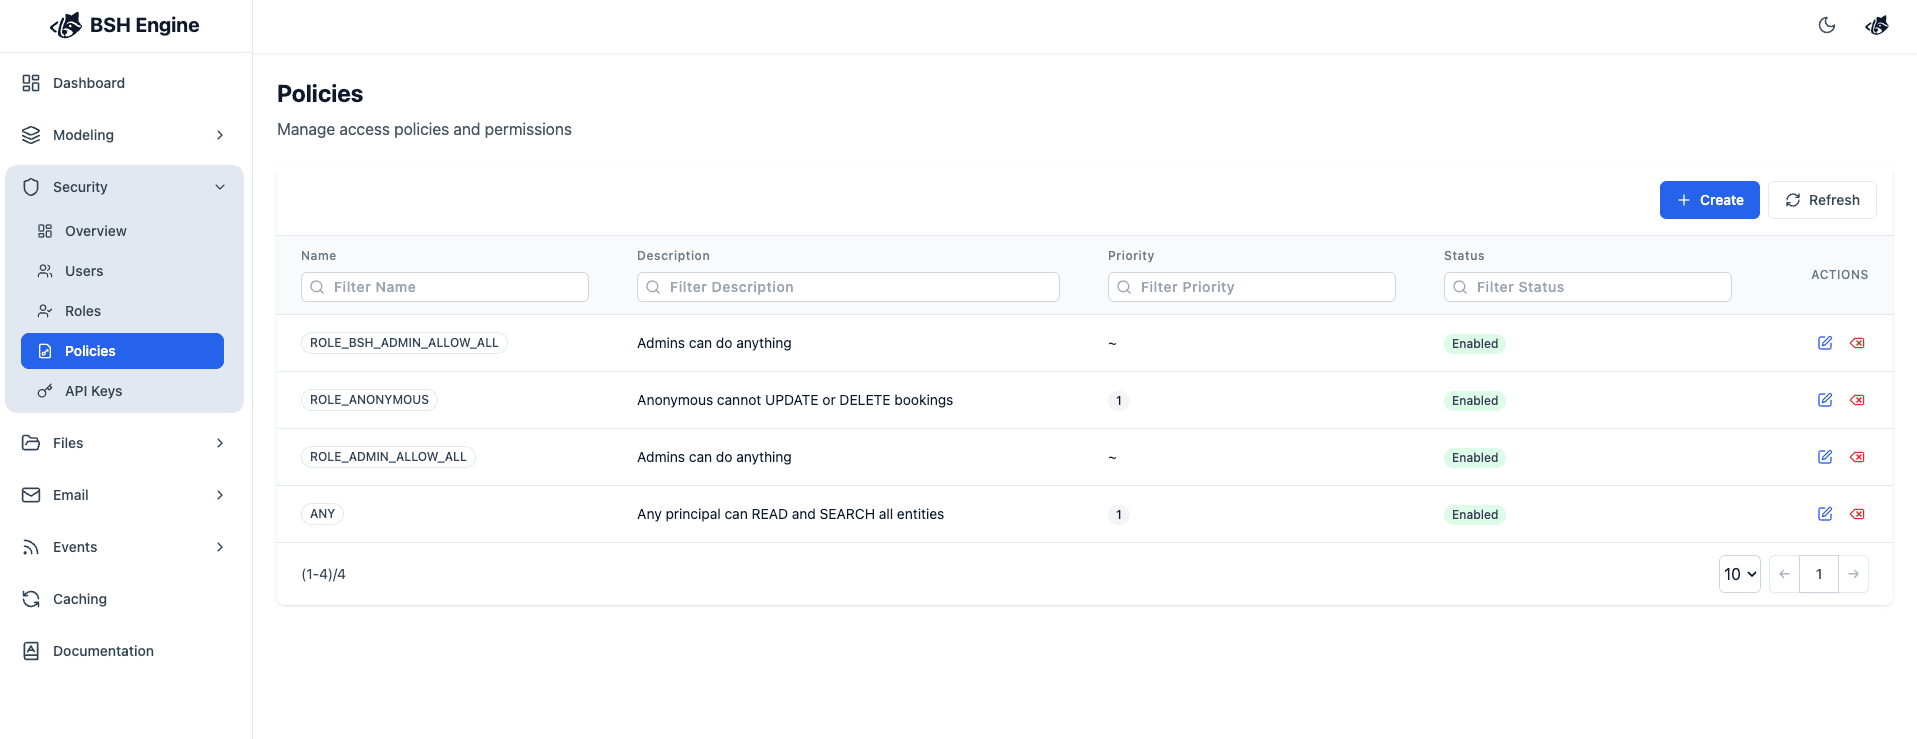
Task: Edit the ROLE_ANONYMOUS policy
Action: [x=1824, y=400]
